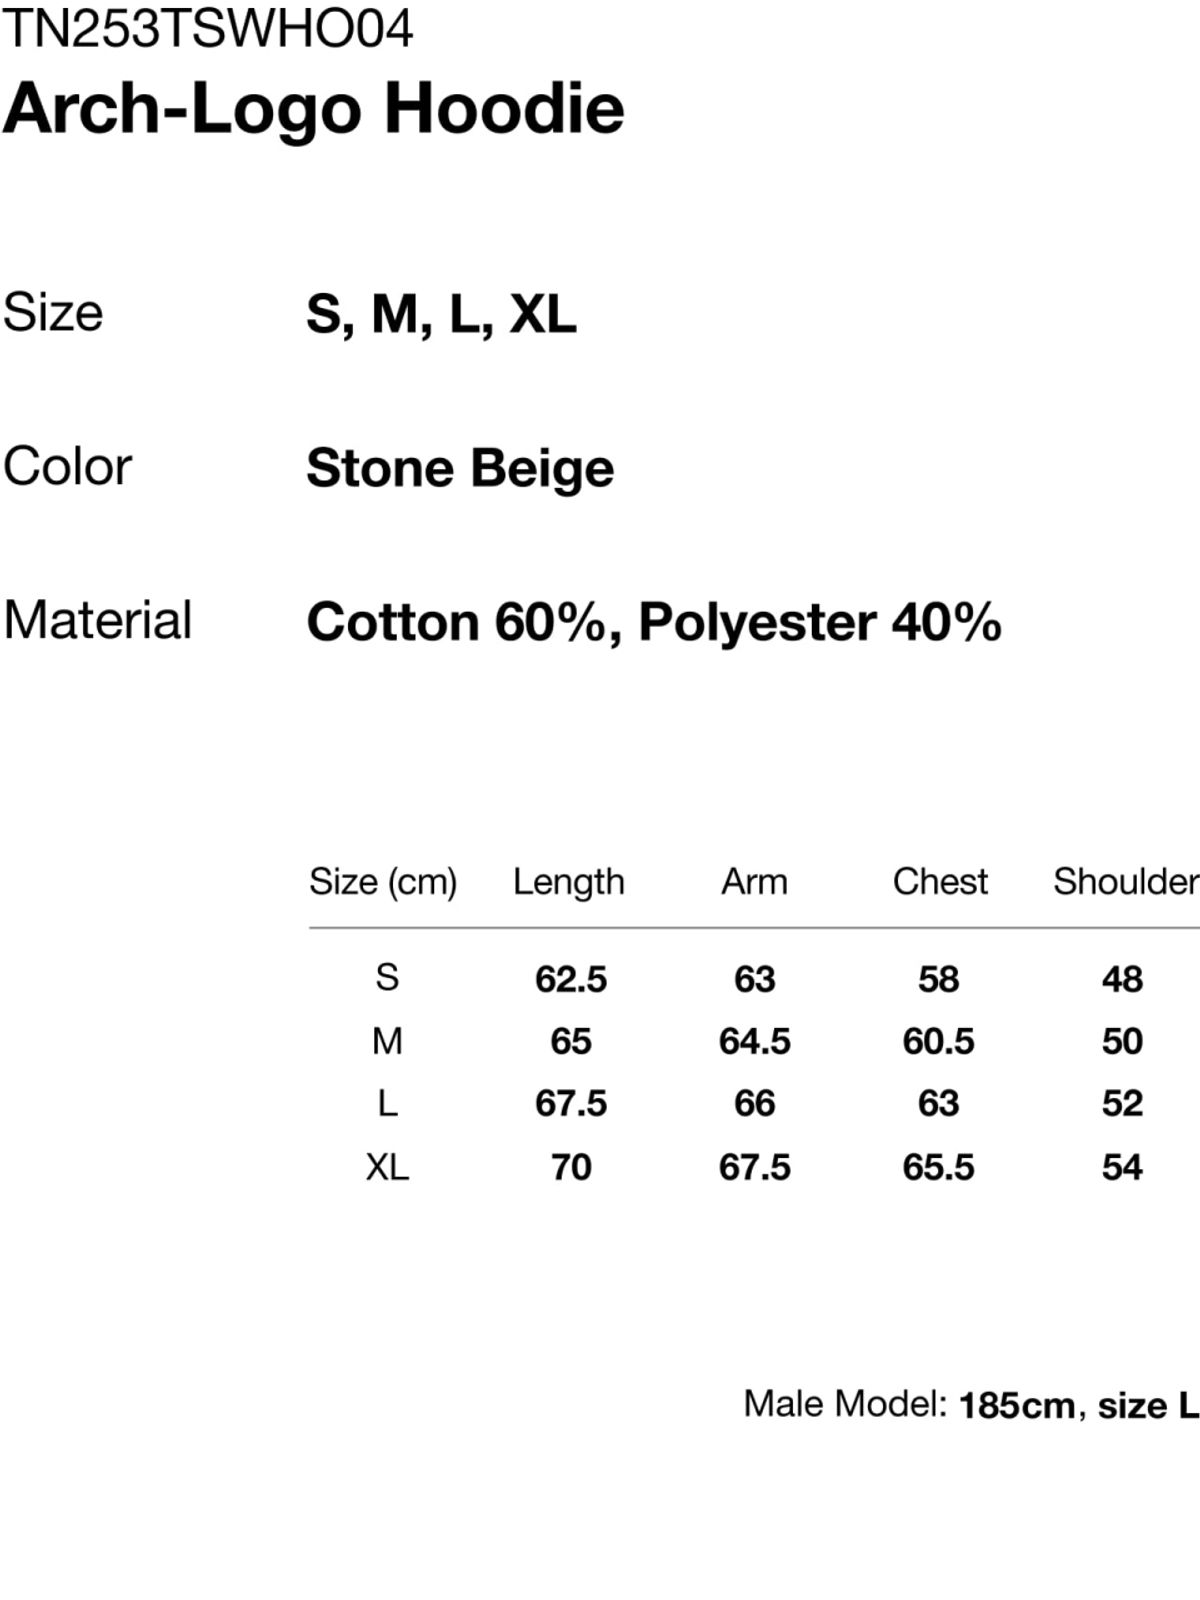Screen dimensions: 1200x1600
Task: Click the Chest column header
Action: pos(940,882)
